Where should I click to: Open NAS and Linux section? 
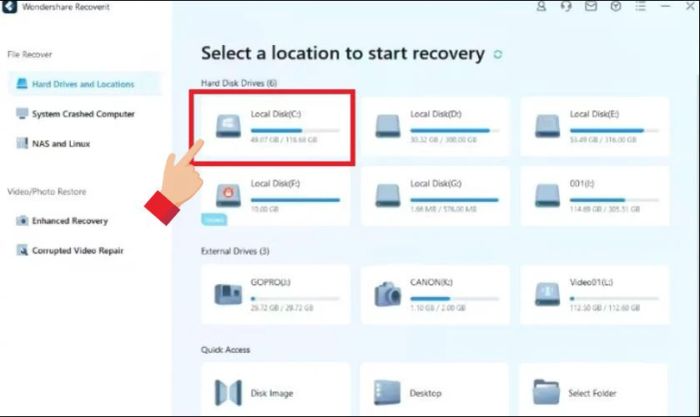coord(61,144)
